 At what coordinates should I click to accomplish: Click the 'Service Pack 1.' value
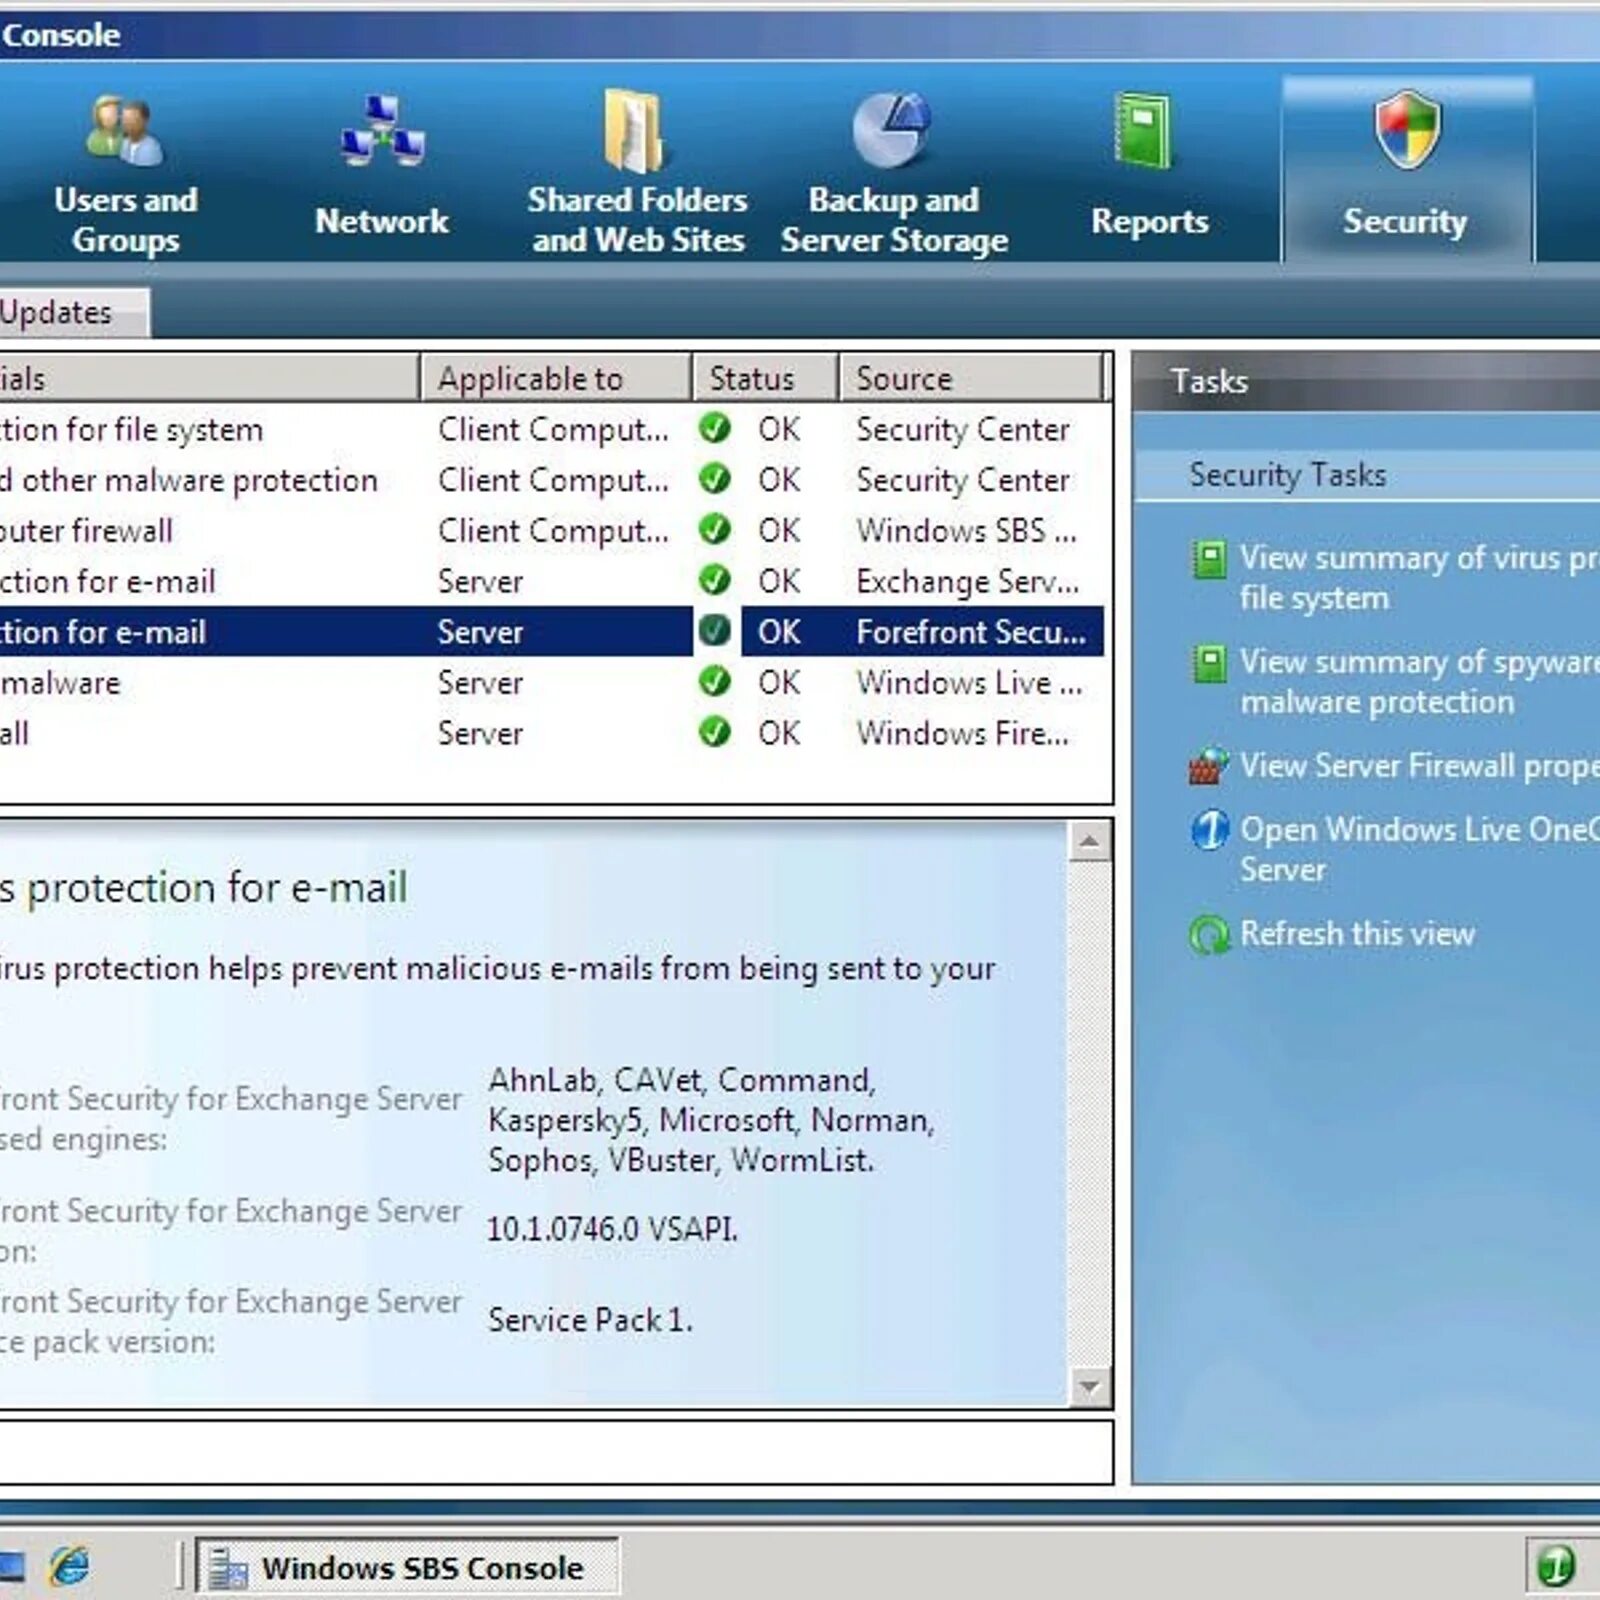(x=590, y=1320)
